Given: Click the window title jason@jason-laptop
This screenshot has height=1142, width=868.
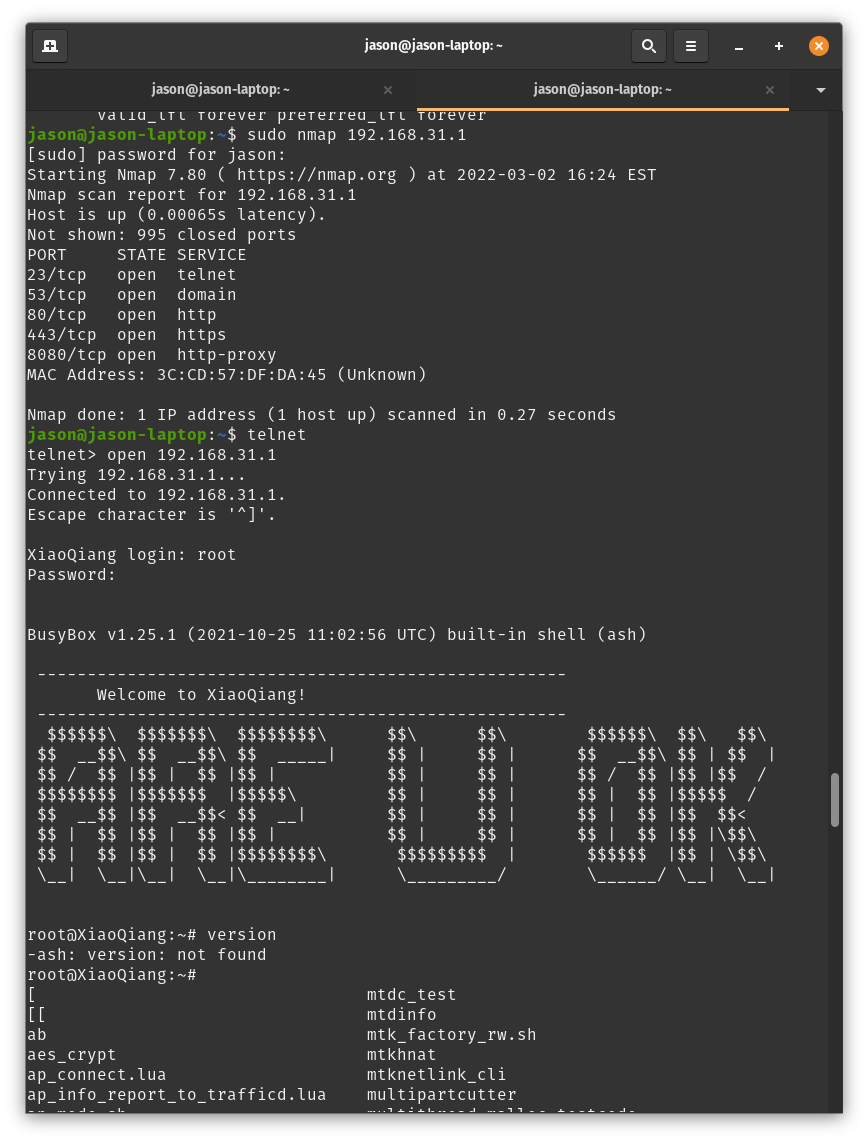Looking at the screenshot, I should (x=433, y=45).
